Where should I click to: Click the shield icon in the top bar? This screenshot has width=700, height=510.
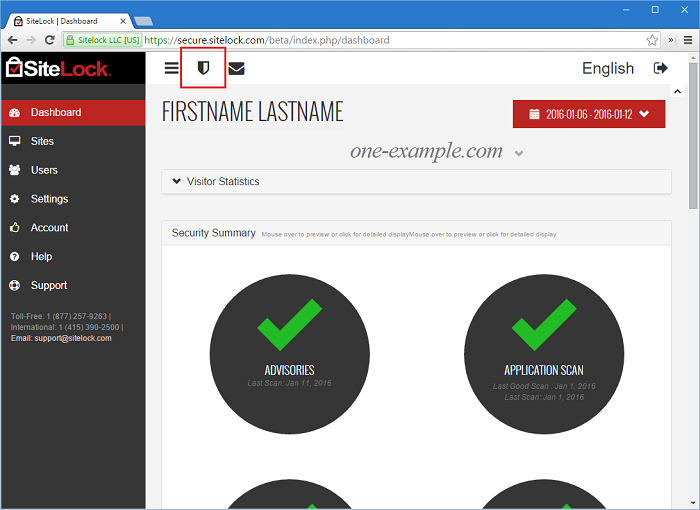coord(203,68)
